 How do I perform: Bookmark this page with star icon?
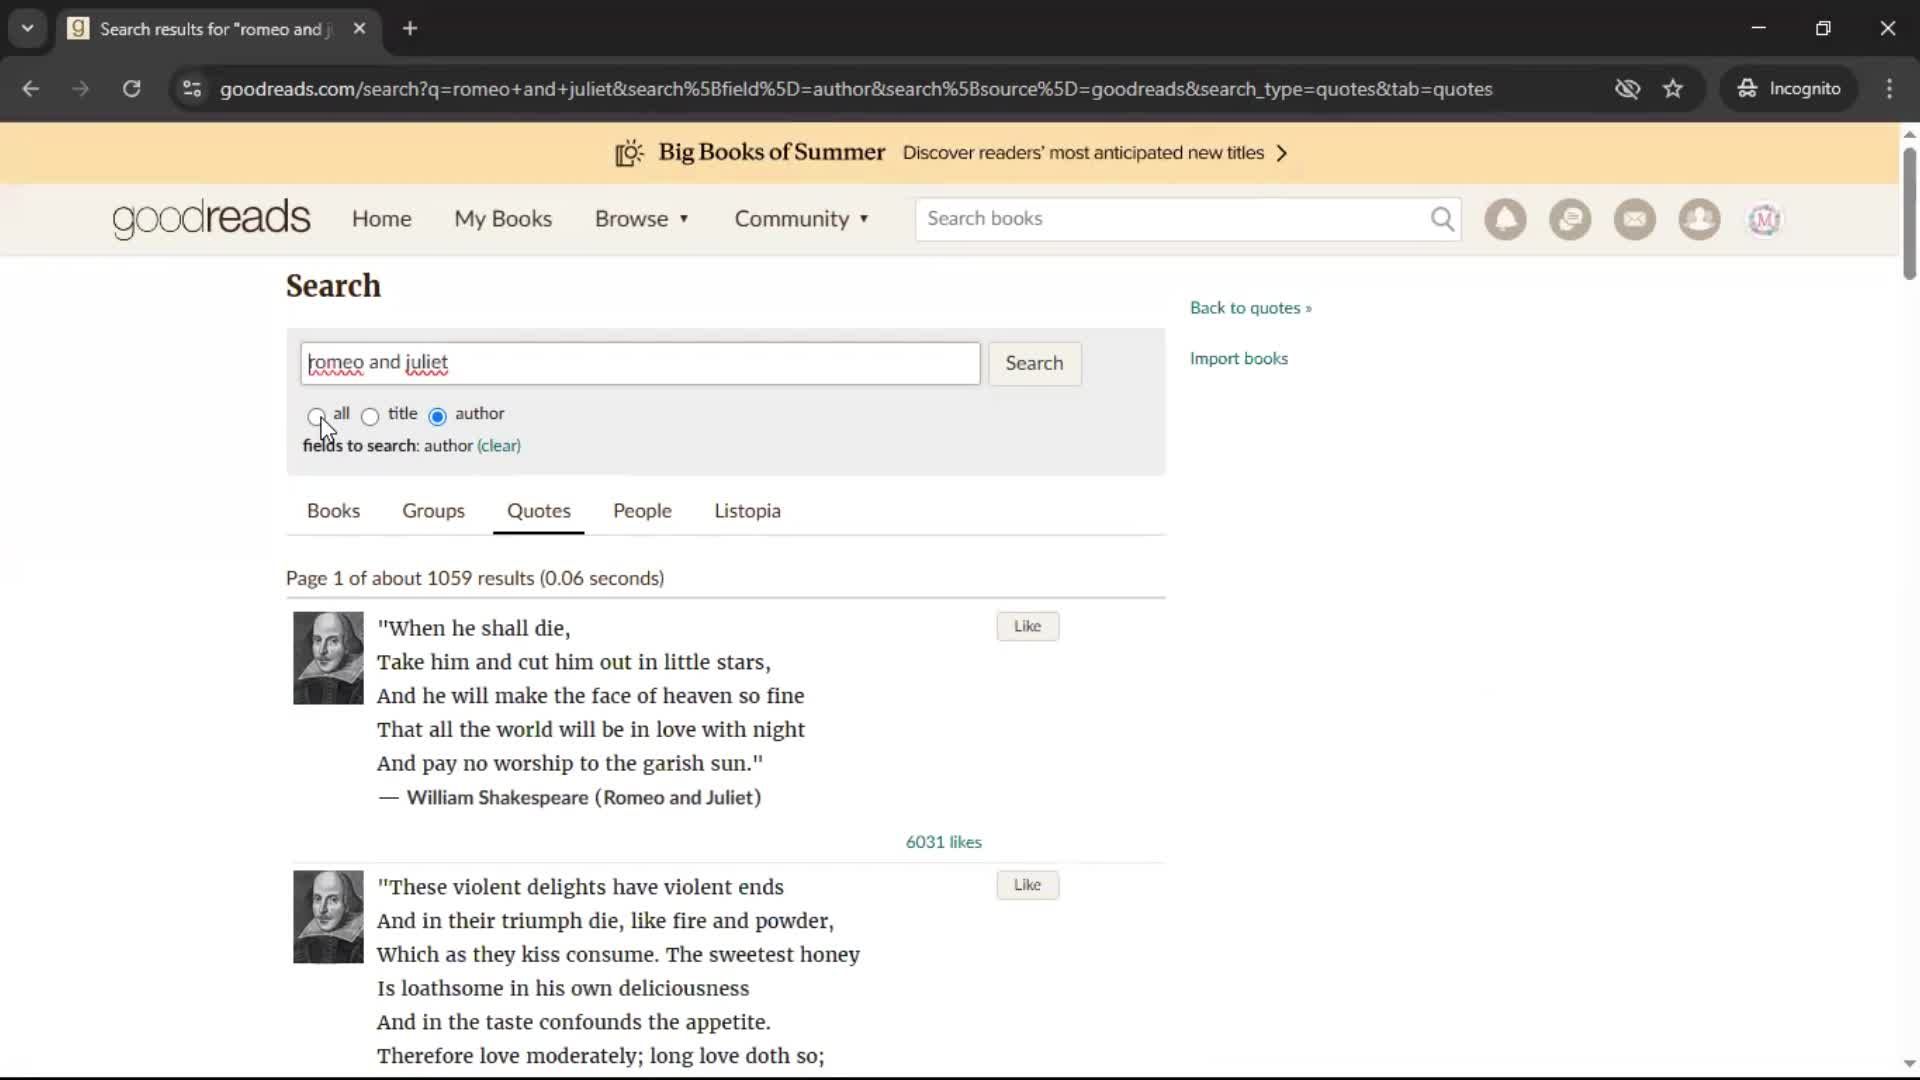pyautogui.click(x=1673, y=89)
